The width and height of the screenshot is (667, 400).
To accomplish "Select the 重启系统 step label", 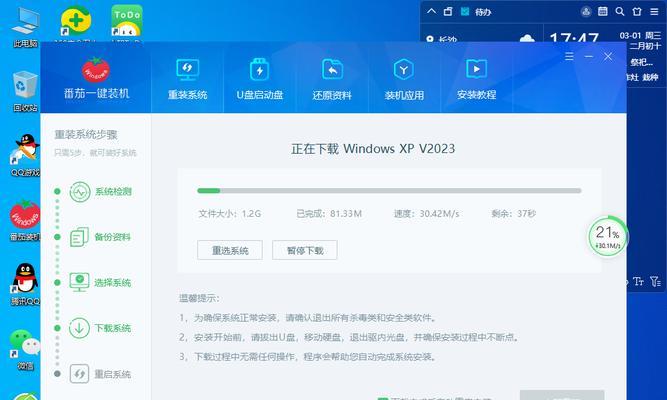I will pyautogui.click(x=113, y=374).
